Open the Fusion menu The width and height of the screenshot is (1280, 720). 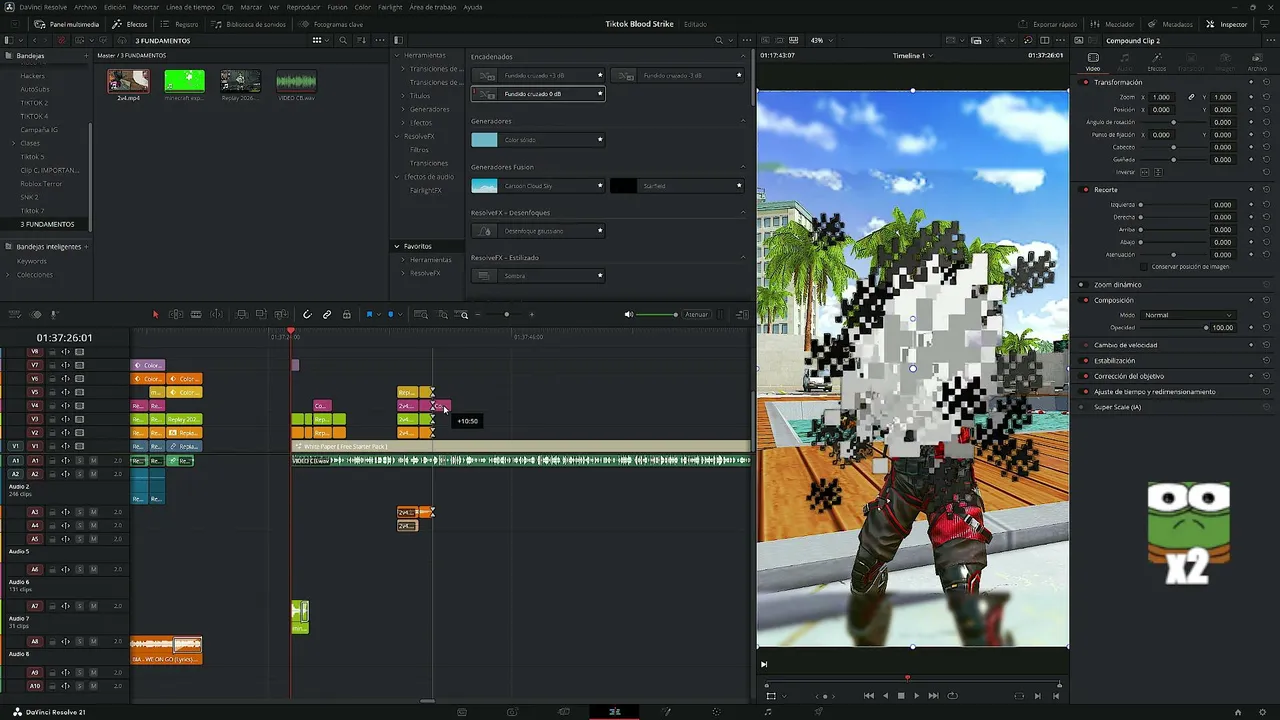tap(337, 7)
